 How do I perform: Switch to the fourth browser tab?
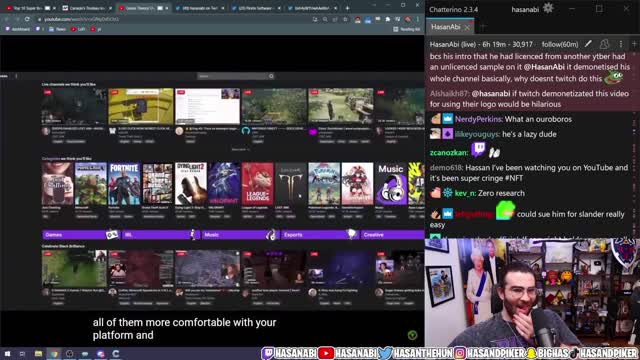coord(199,8)
